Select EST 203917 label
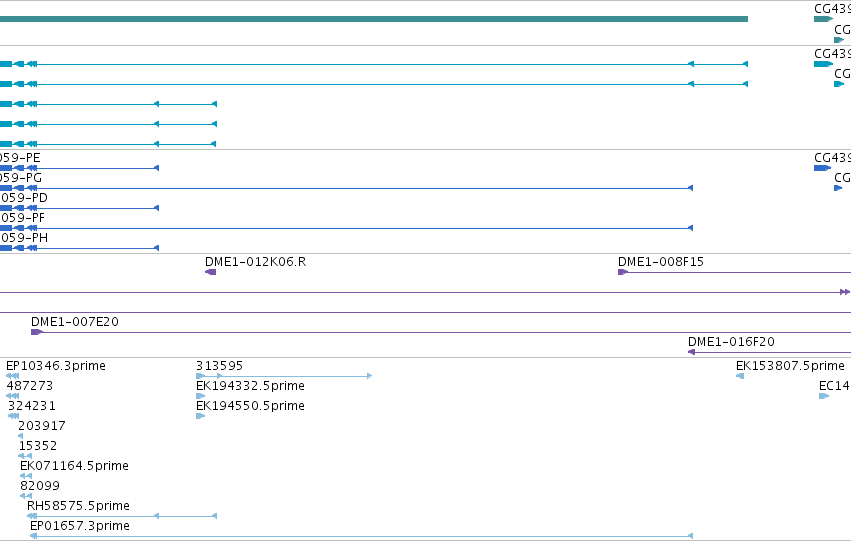 [x=42, y=426]
